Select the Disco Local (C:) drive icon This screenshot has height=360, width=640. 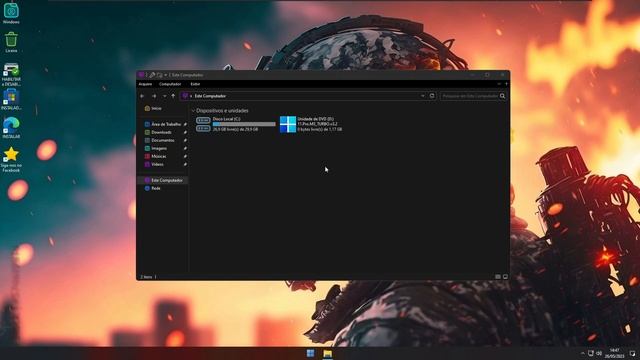click(x=203, y=124)
